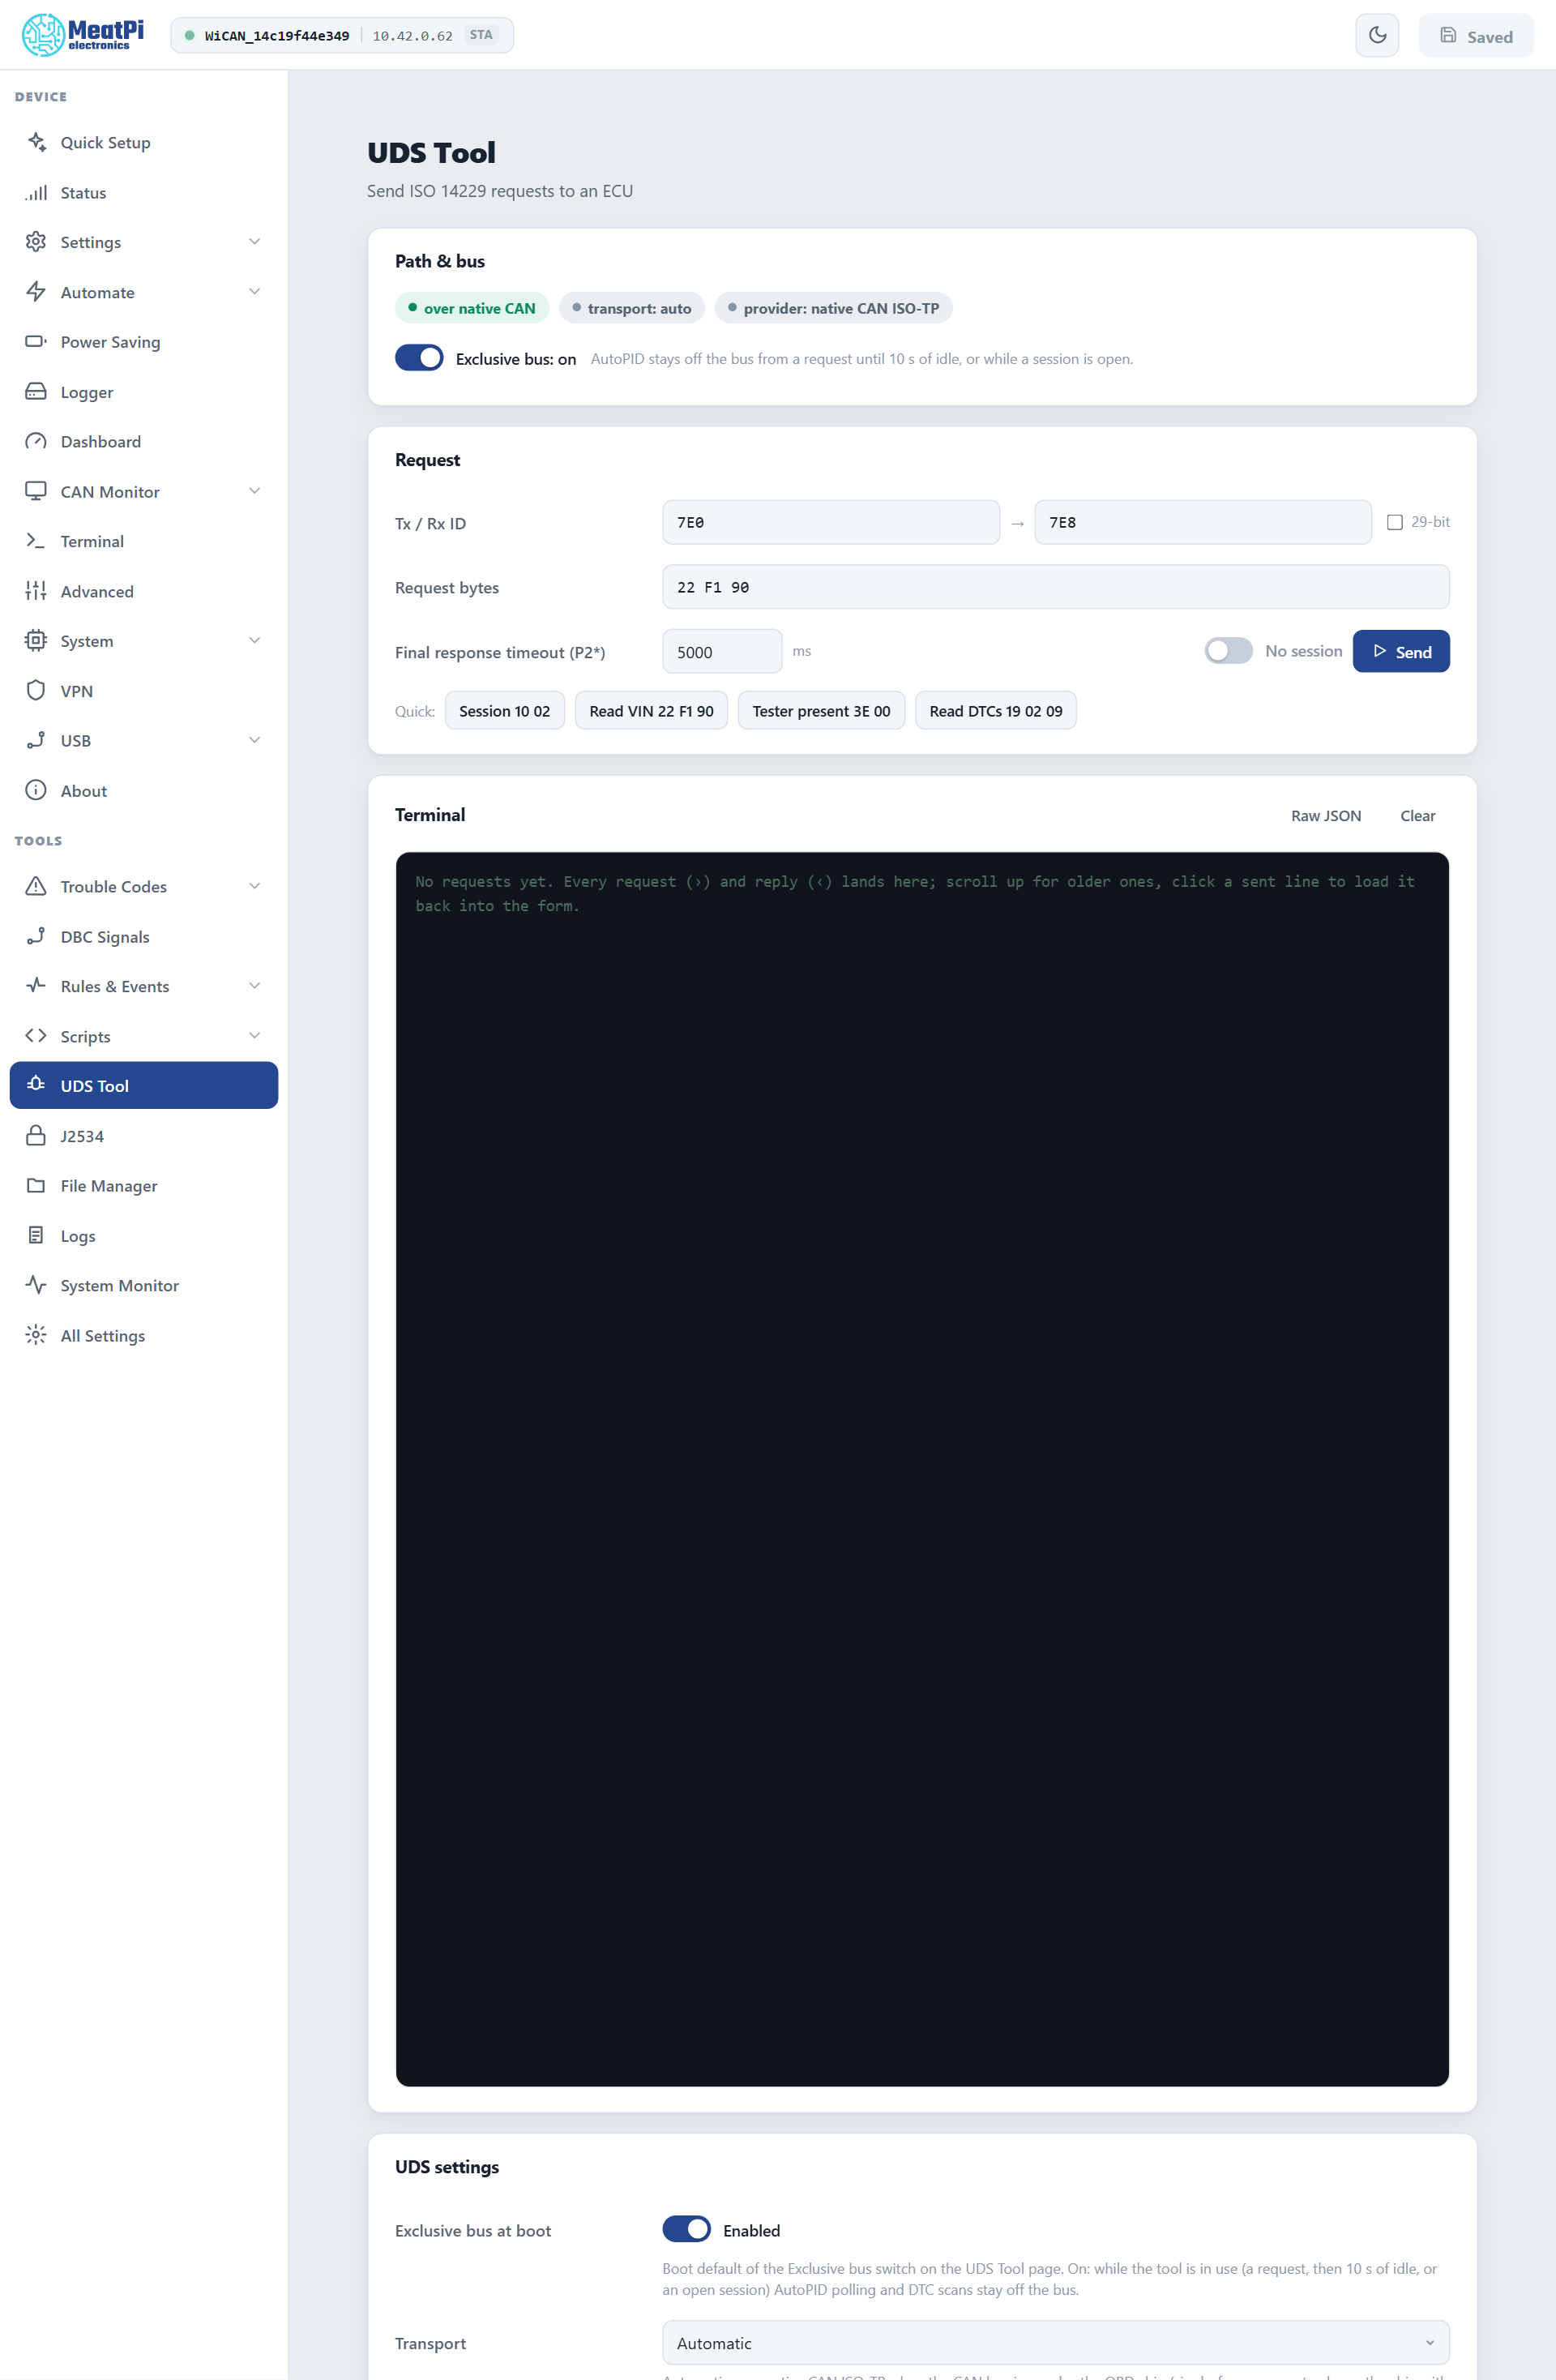Click 'provider: native CAN ISO-TP' pill
This screenshot has width=1556, height=2380.
tap(834, 308)
